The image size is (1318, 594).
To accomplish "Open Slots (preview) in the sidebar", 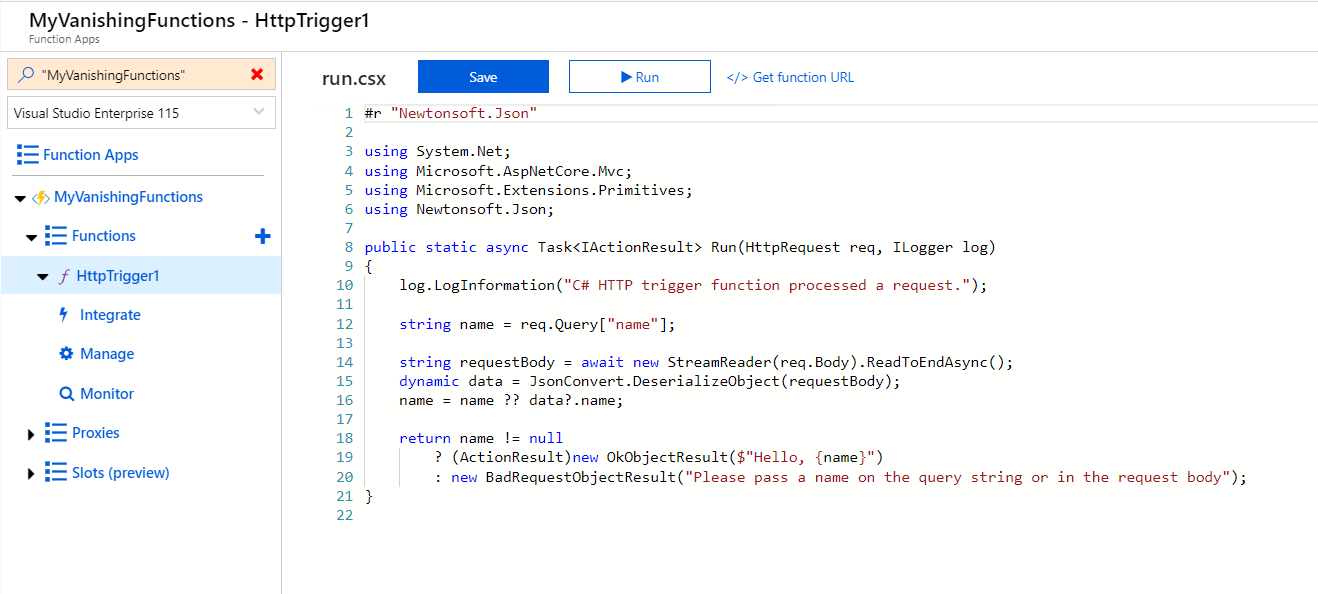I will (x=121, y=473).
